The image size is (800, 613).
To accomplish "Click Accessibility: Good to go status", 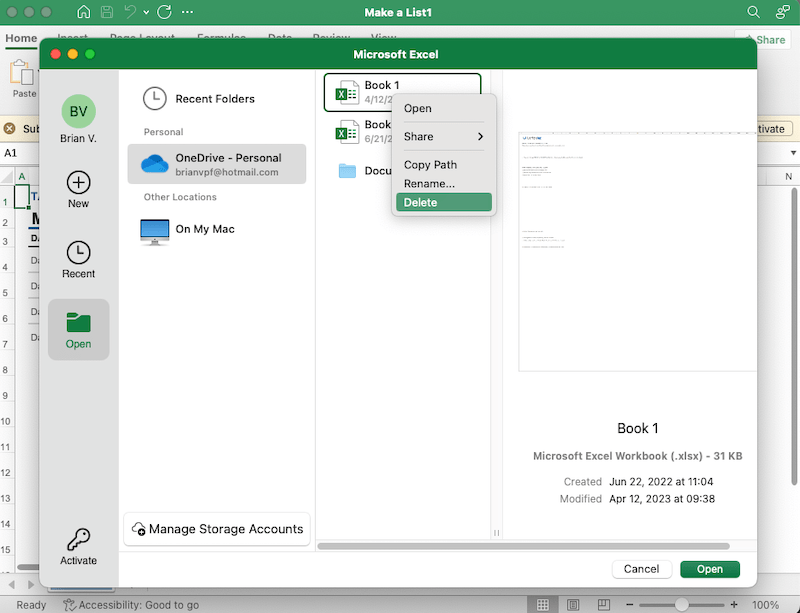I will [x=131, y=605].
